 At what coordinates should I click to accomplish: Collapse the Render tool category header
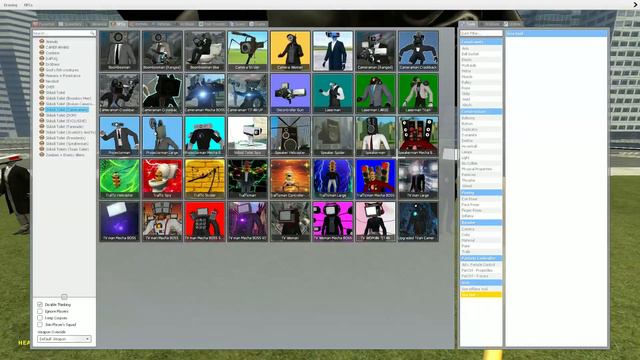(481, 222)
